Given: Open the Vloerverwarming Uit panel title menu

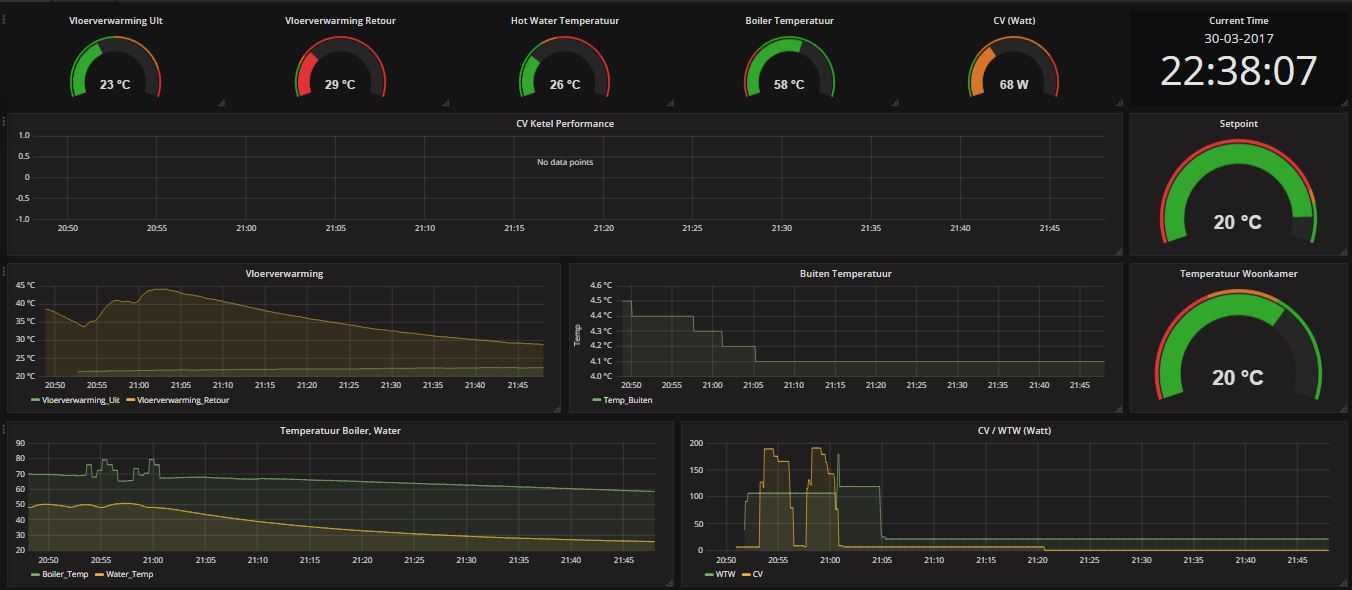Looking at the screenshot, I should tap(115, 20).
